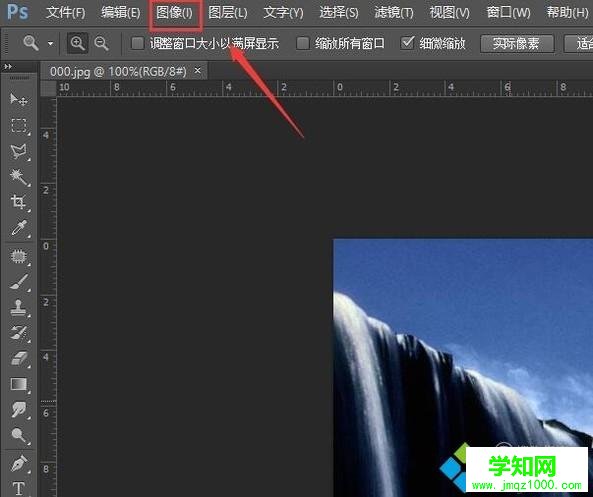Open the 图像(I) menu

[x=174, y=13]
